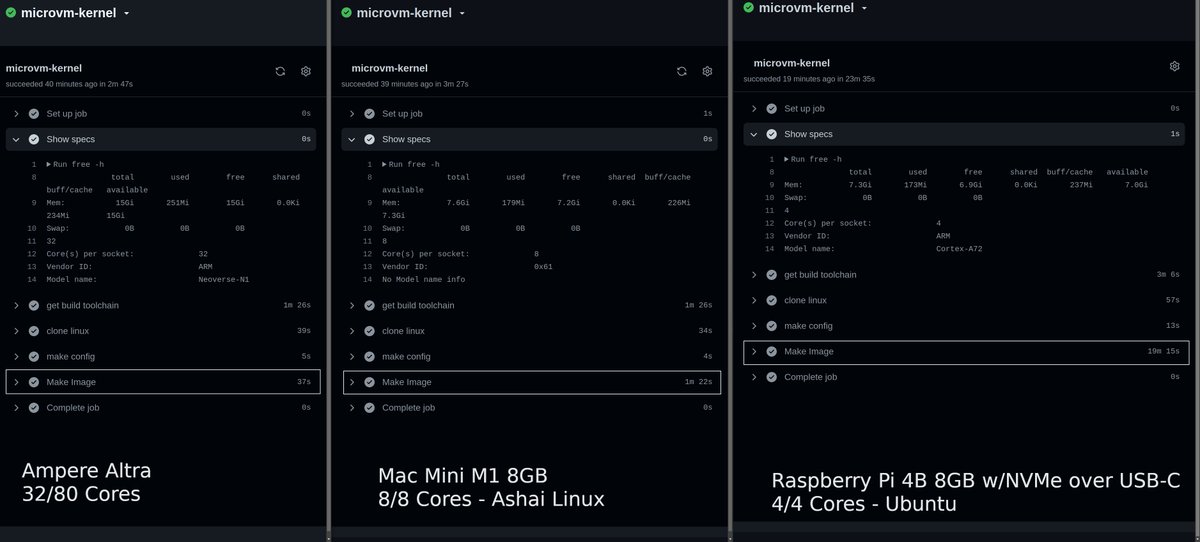The width and height of the screenshot is (1200, 542).
Task: Click the 37s Make Image duration in the Ampere Altra panel
Action: (304, 382)
